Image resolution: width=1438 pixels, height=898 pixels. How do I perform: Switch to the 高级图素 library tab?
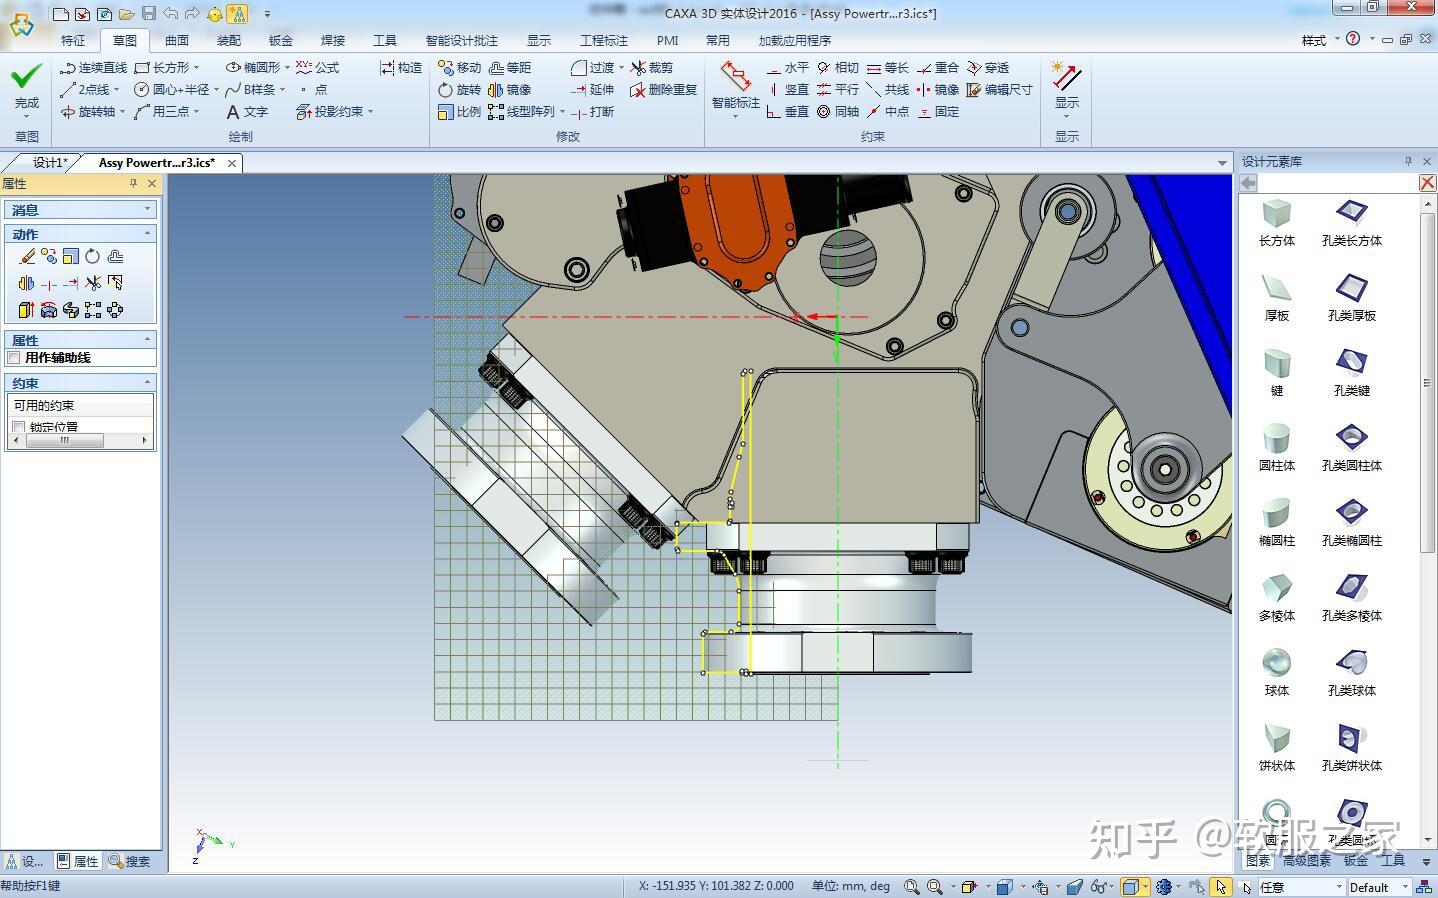[x=1307, y=860]
